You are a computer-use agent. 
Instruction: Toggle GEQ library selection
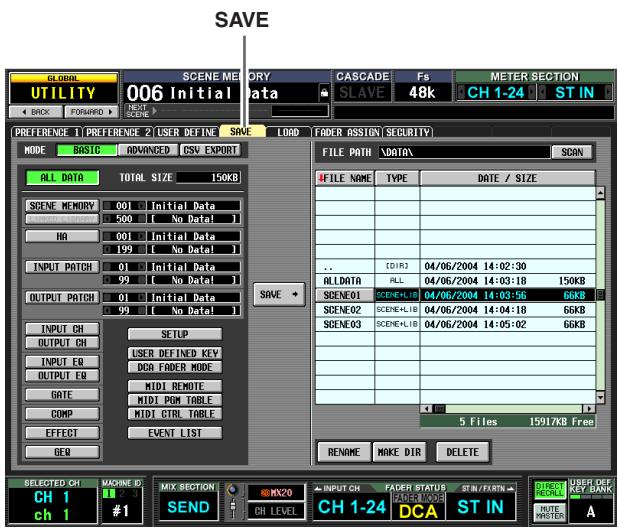pyautogui.click(x=62, y=452)
